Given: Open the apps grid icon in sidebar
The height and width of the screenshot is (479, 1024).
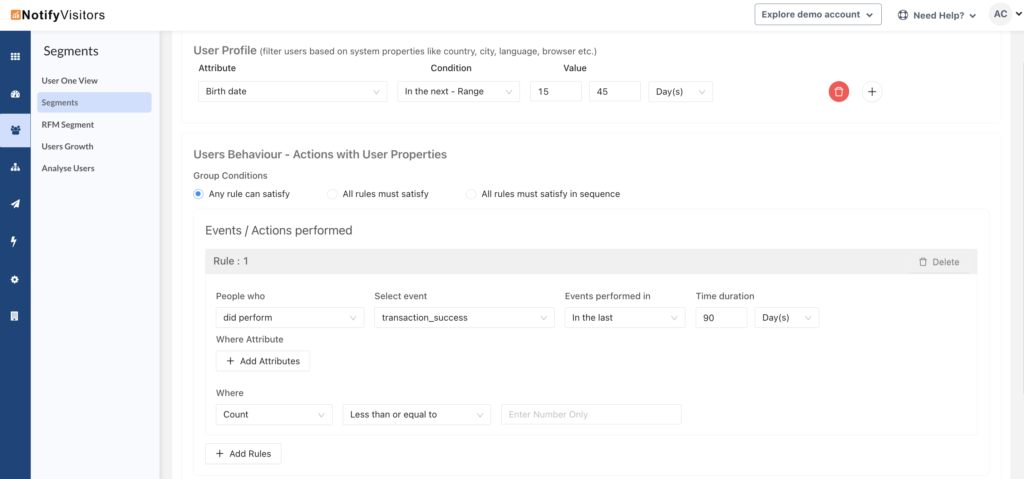Looking at the screenshot, I should [x=15, y=57].
